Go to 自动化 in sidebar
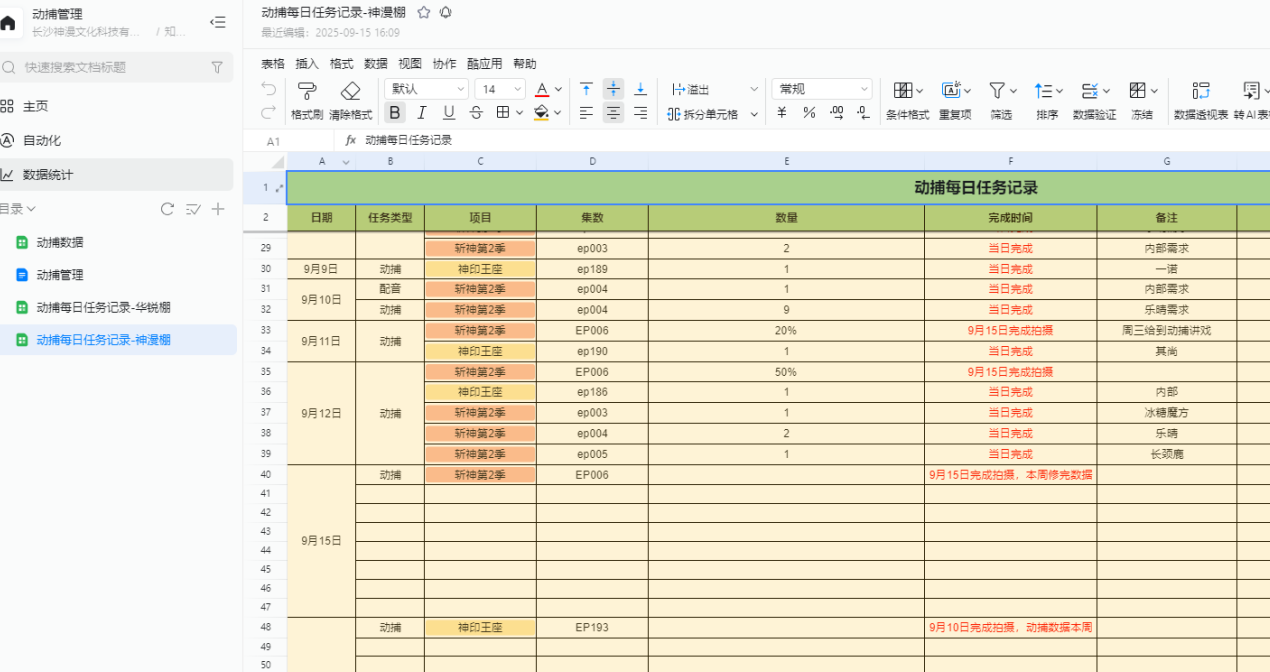The image size is (1270, 672). click(42, 140)
